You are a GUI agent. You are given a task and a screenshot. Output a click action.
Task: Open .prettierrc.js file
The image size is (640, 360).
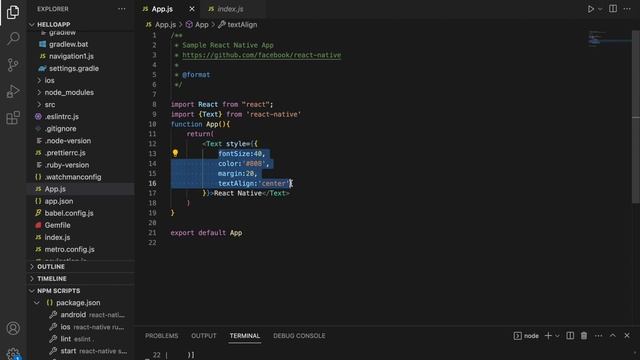click(x=81, y=153)
